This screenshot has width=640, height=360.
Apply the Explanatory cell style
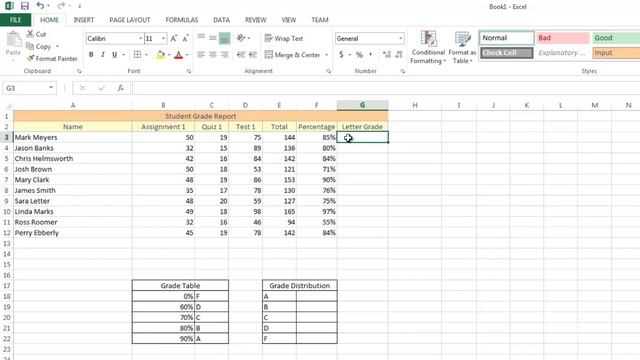[x=563, y=53]
